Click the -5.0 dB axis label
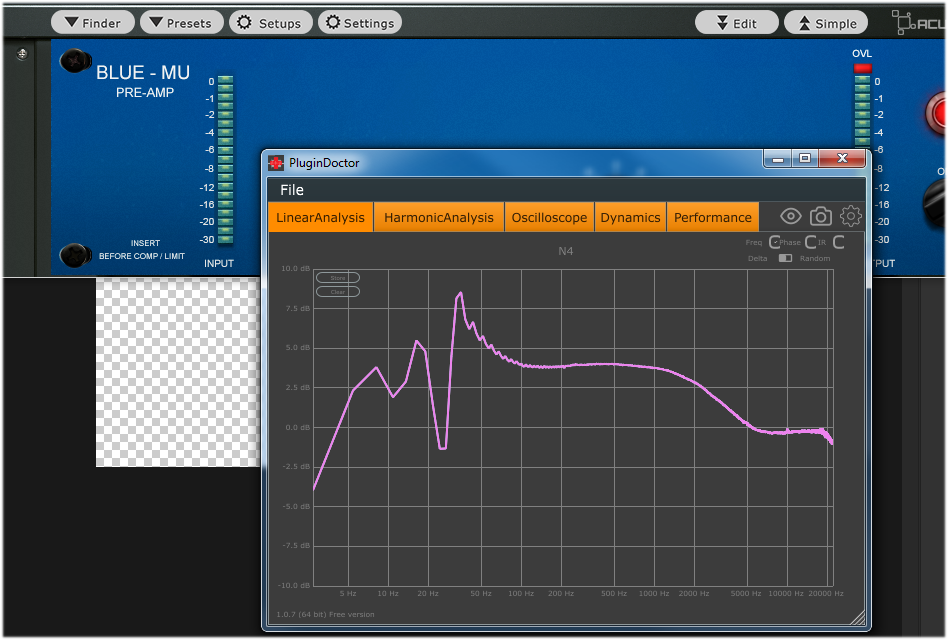The height and width of the screenshot is (640, 948). (x=296, y=506)
